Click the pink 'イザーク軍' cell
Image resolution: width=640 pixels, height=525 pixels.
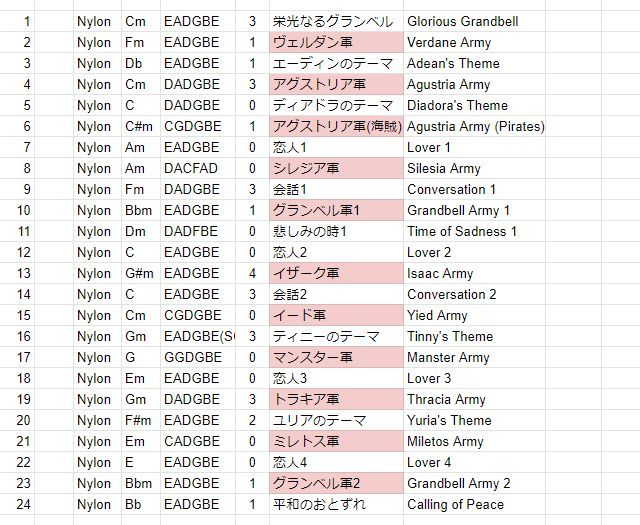click(336, 273)
